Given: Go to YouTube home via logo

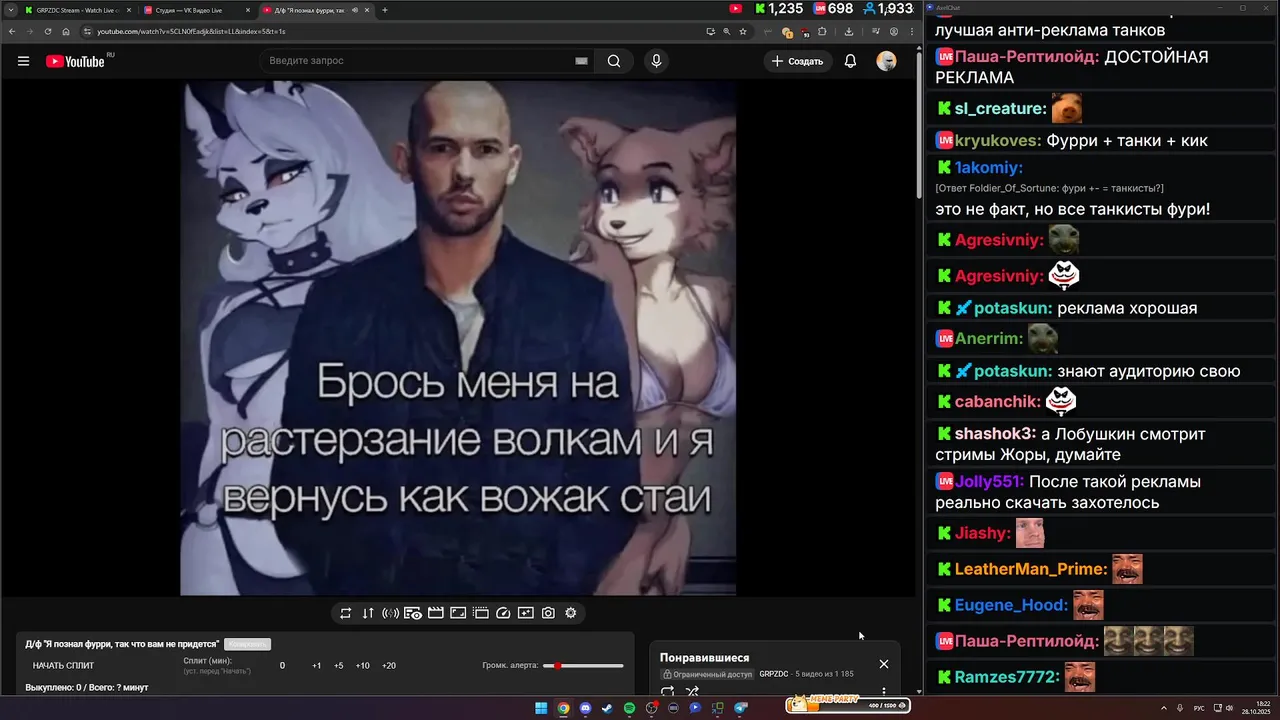Looking at the screenshot, I should [x=75, y=61].
